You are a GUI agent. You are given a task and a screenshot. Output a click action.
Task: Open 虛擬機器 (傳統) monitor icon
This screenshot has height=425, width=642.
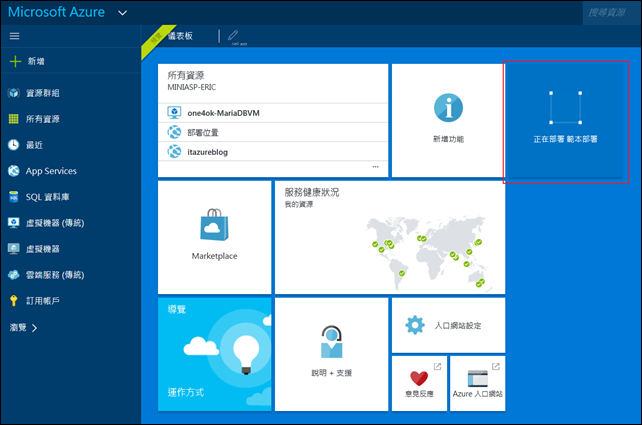click(14, 223)
